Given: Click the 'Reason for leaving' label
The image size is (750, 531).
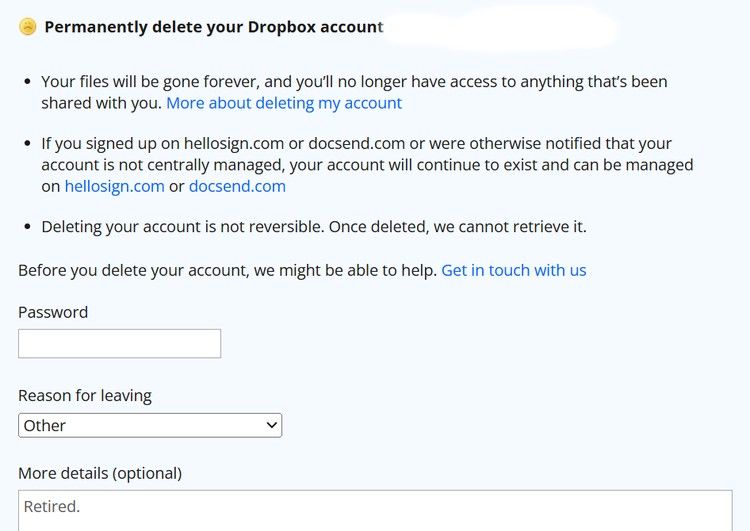Looking at the screenshot, I should coord(85,395).
